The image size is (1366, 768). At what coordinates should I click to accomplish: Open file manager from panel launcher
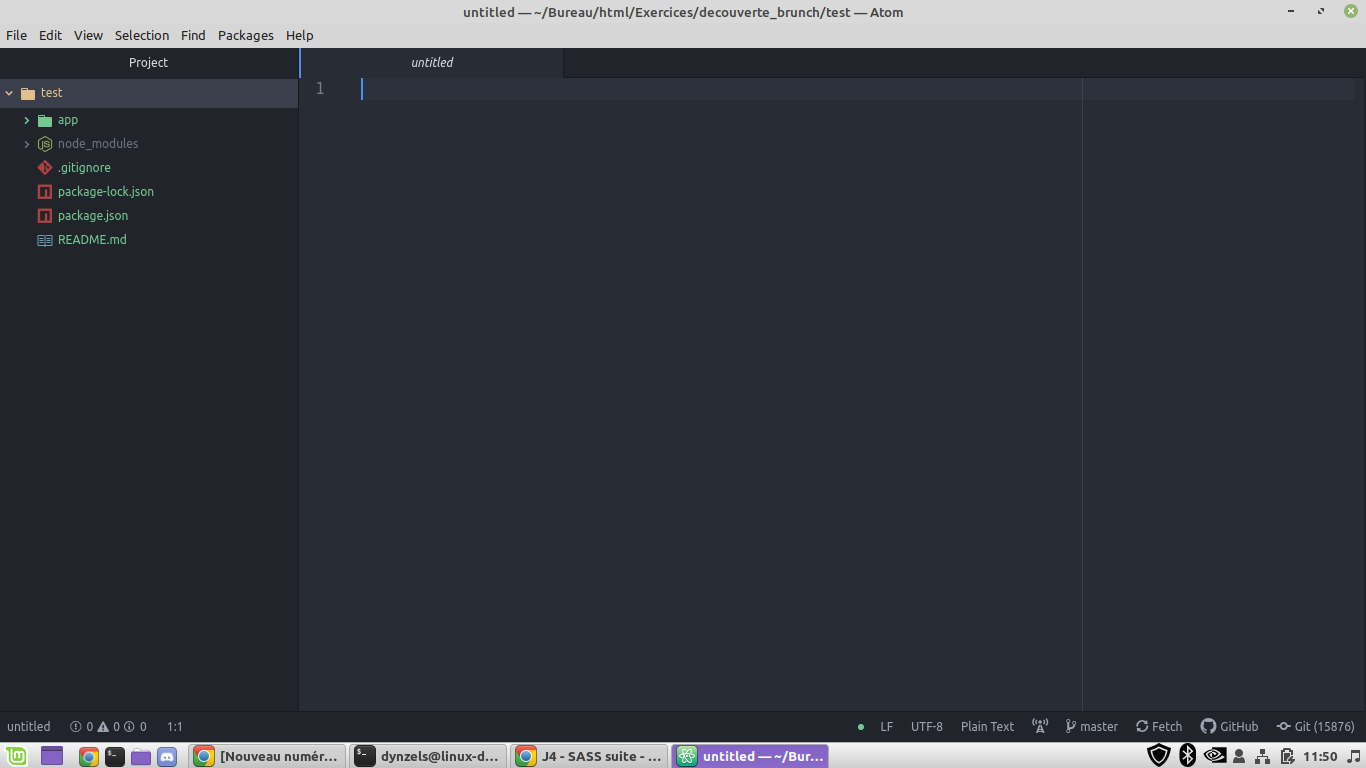141,757
